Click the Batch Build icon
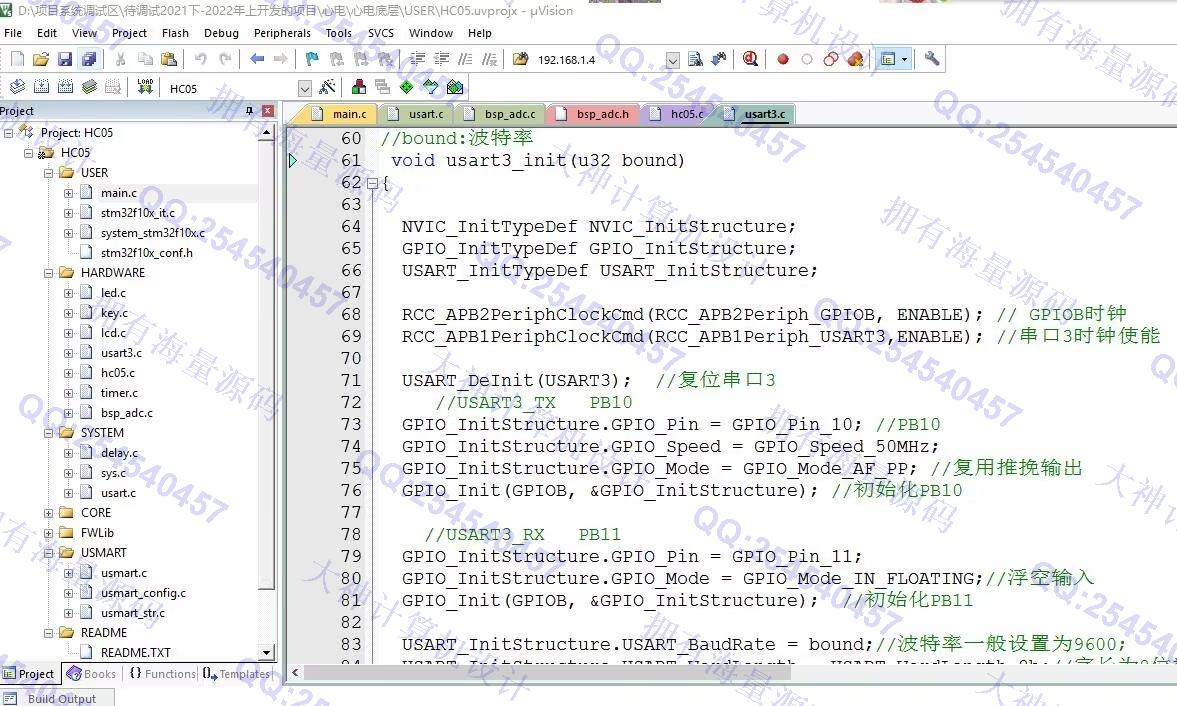The width and height of the screenshot is (1177, 706). [x=89, y=87]
